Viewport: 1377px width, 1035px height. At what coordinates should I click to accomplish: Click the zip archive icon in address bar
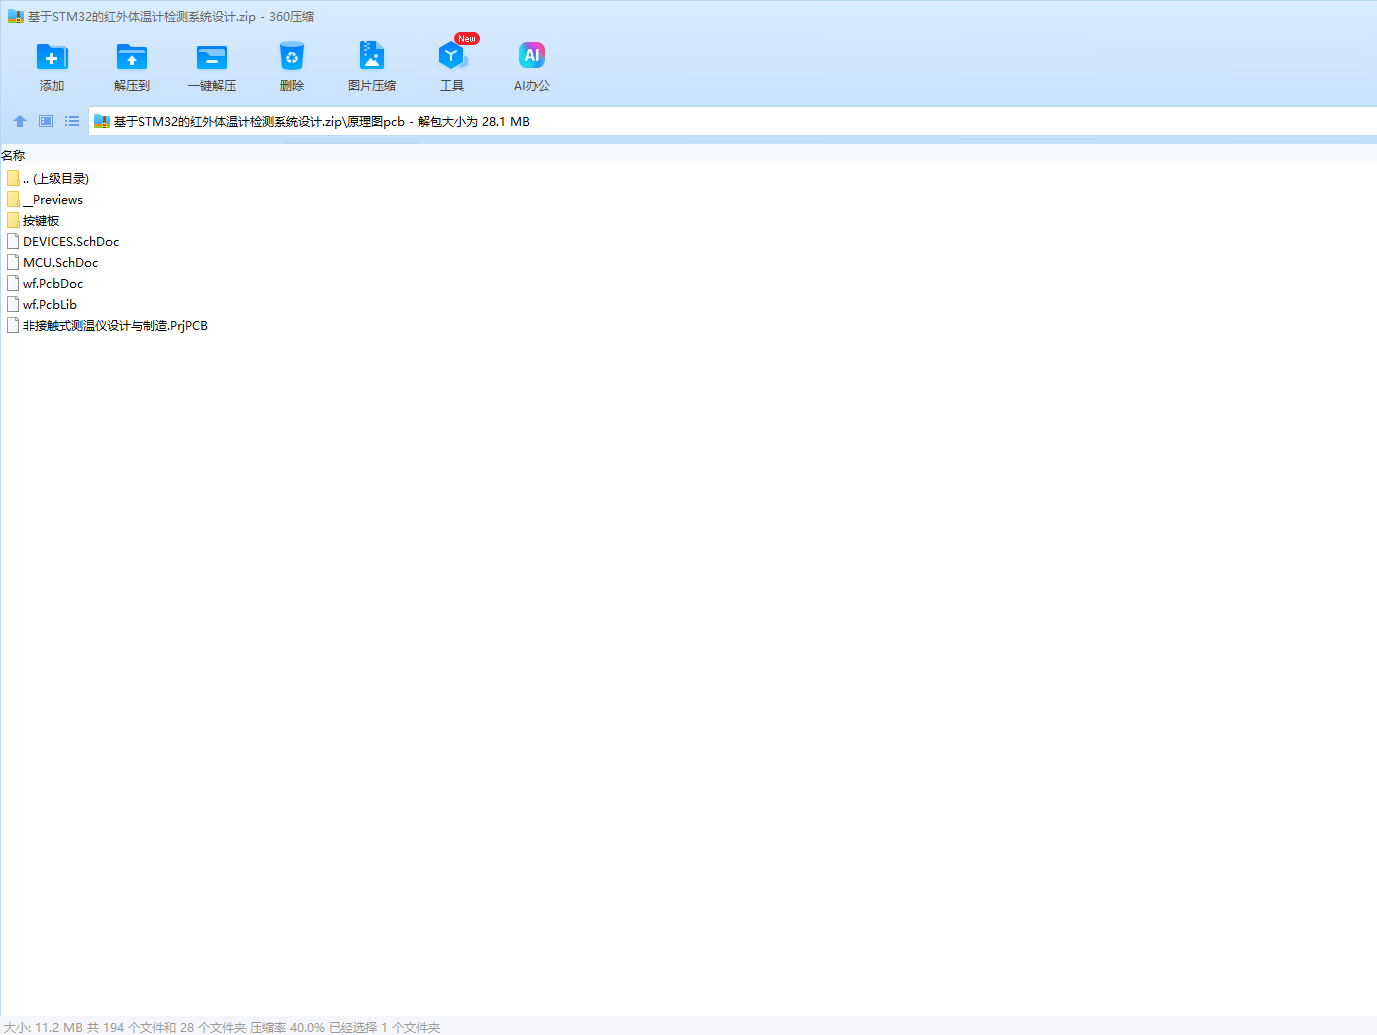point(101,121)
